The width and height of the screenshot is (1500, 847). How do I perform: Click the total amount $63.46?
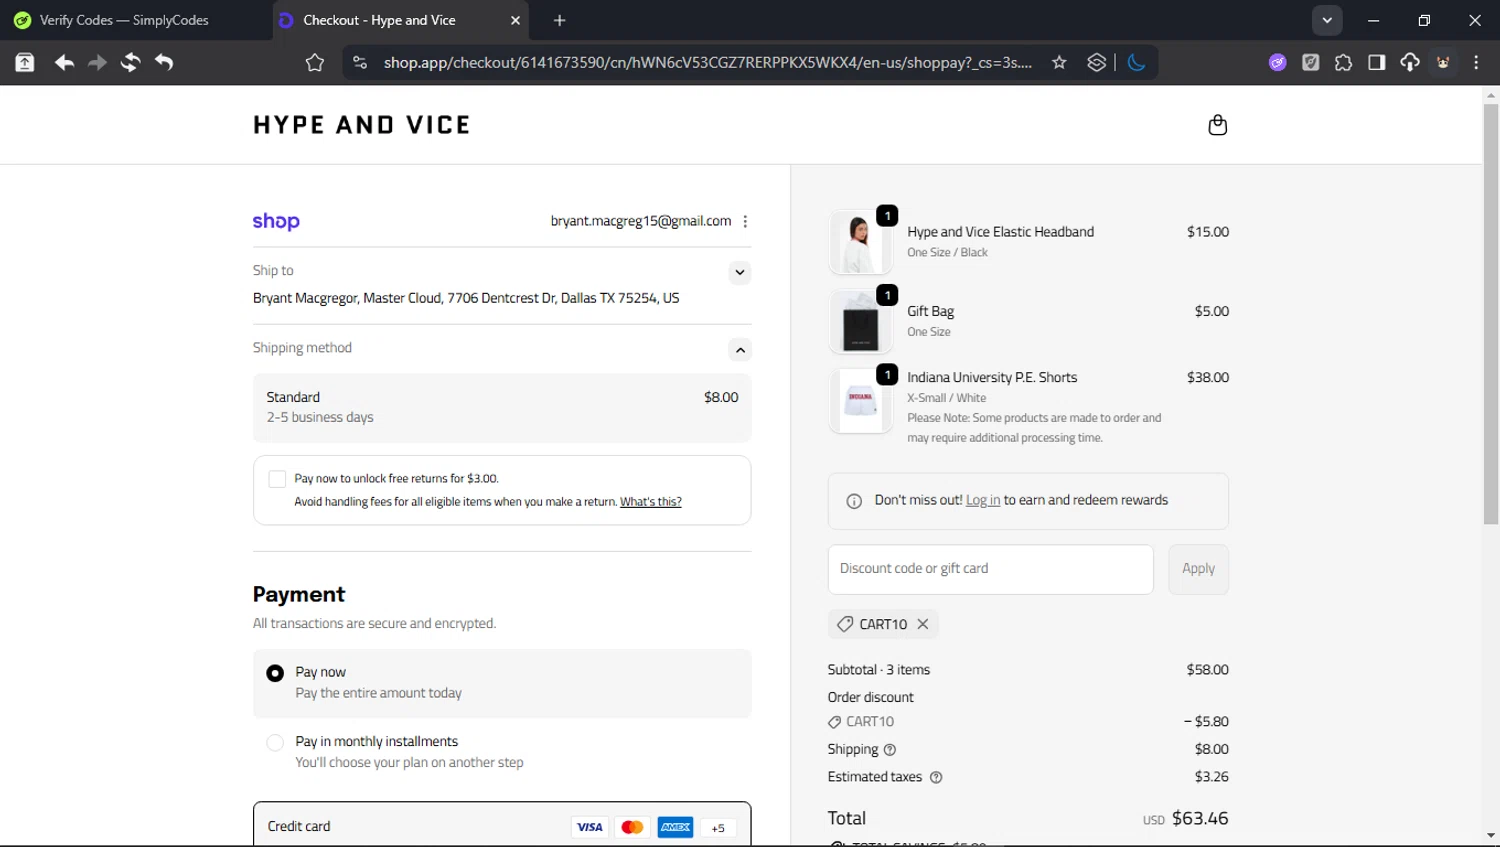pyautogui.click(x=1200, y=818)
